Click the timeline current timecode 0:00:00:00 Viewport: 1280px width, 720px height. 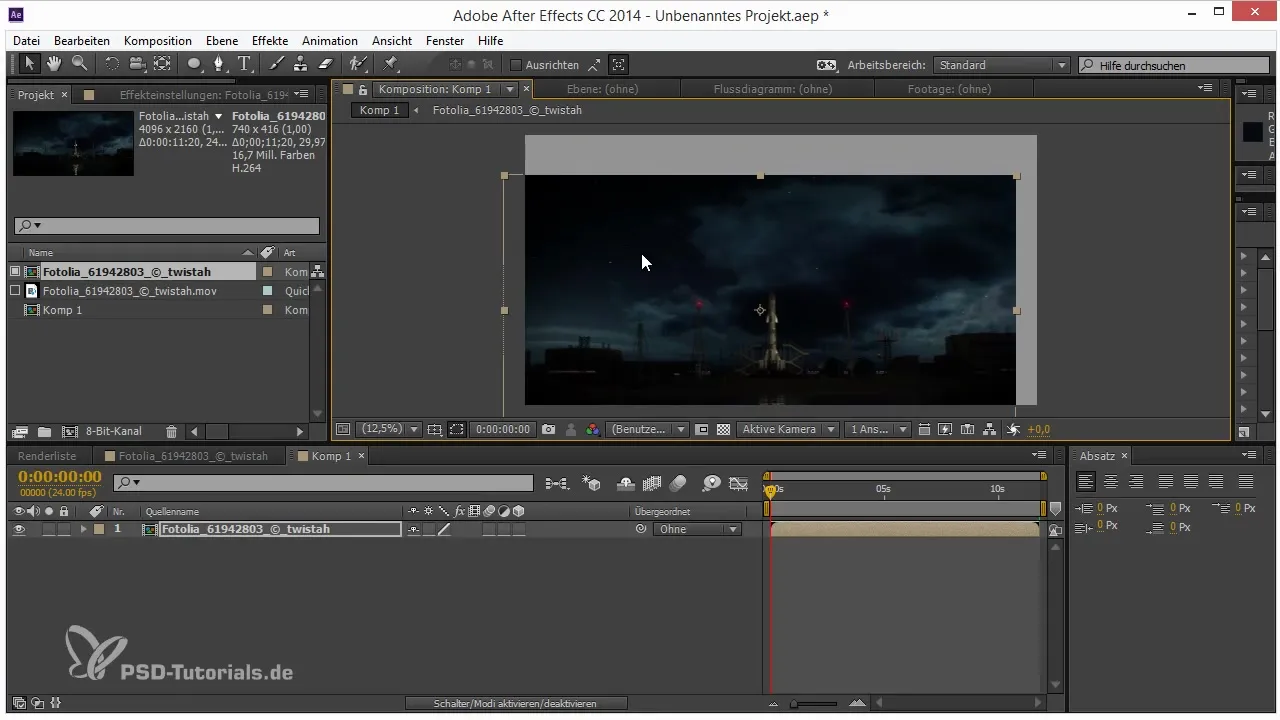pos(60,476)
